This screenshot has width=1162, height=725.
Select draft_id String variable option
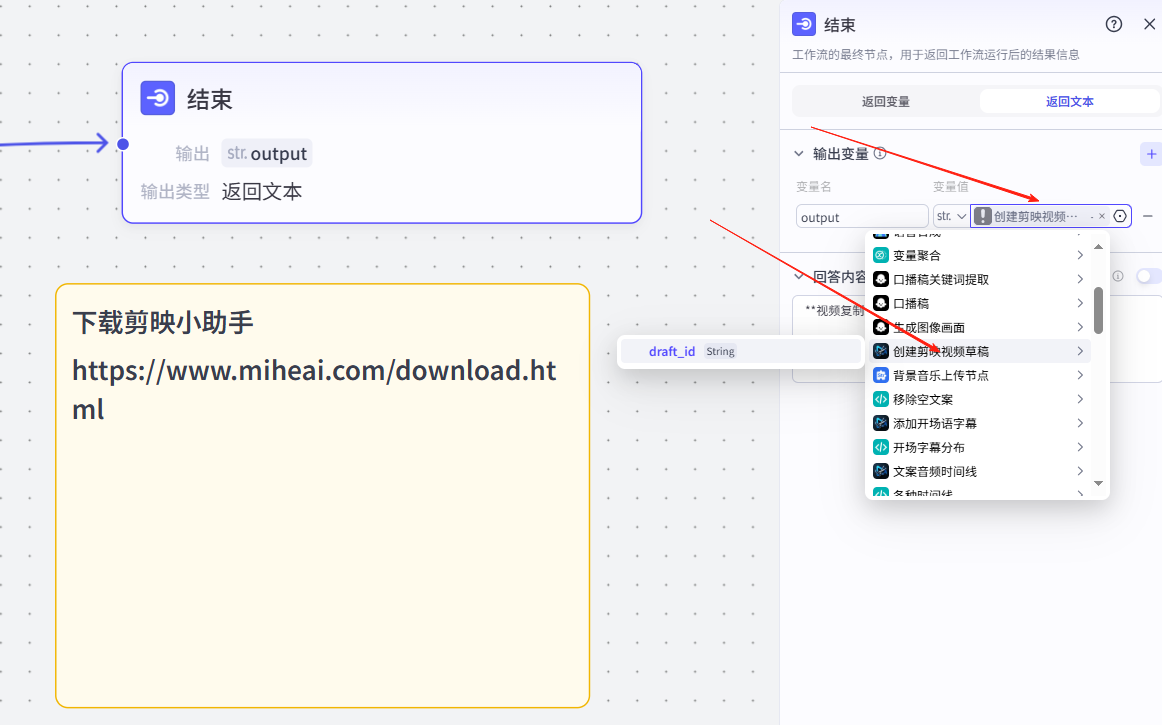coord(740,351)
